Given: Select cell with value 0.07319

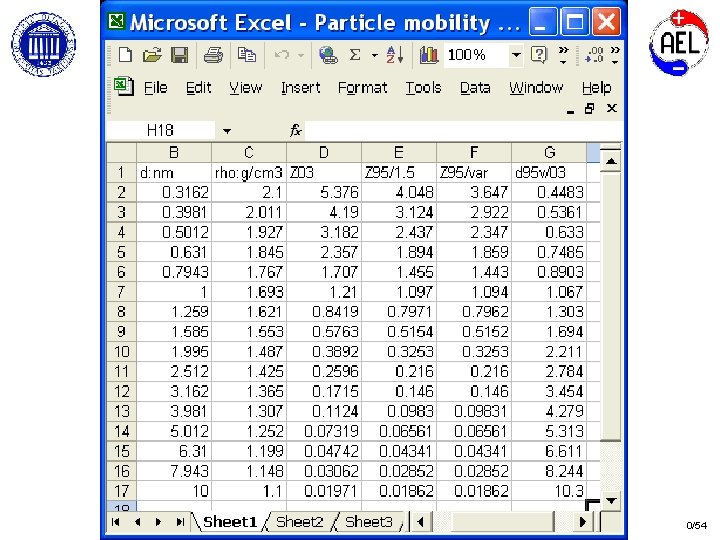Looking at the screenshot, I should pyautogui.click(x=324, y=431).
